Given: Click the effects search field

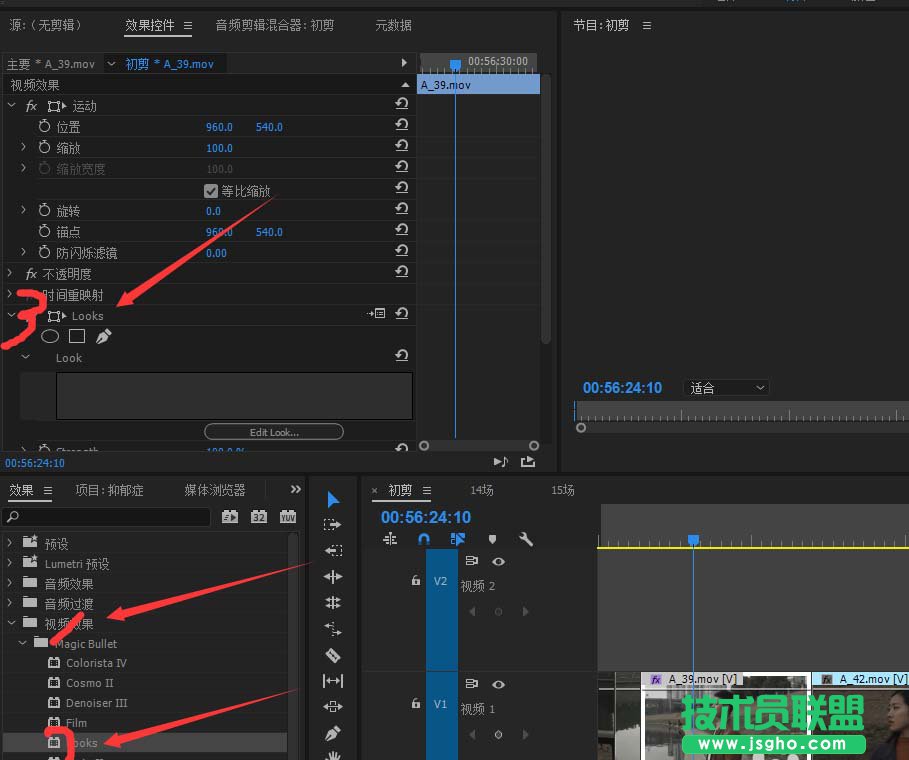Looking at the screenshot, I should pos(110,517).
